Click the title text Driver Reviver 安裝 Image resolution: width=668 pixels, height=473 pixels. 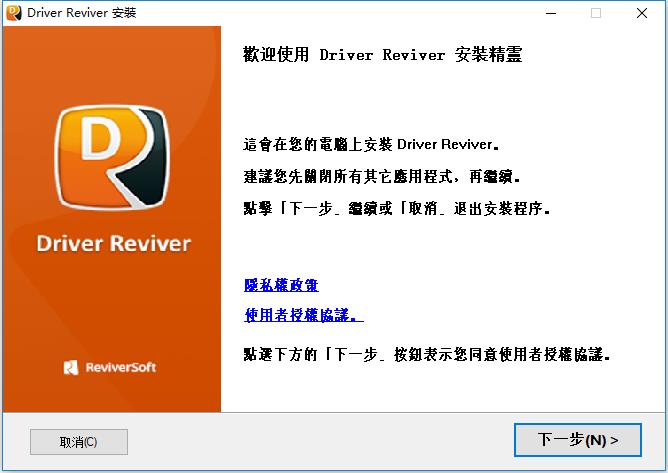click(82, 13)
